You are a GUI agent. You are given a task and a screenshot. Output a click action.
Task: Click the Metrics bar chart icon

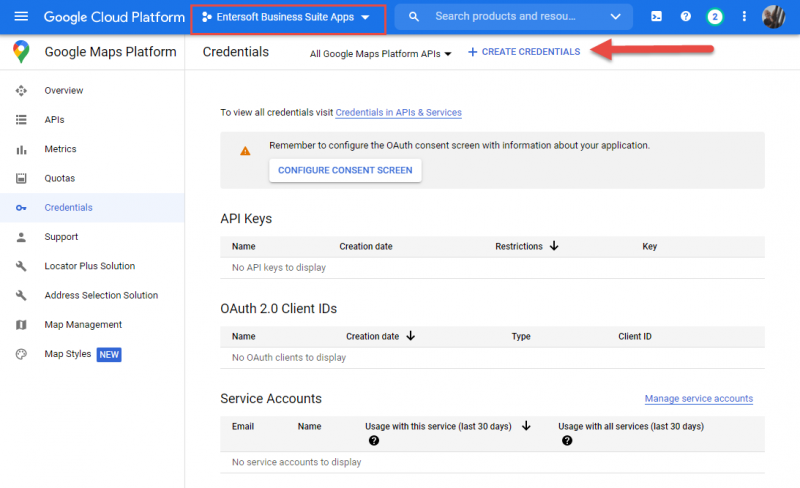pyautogui.click(x=21, y=150)
